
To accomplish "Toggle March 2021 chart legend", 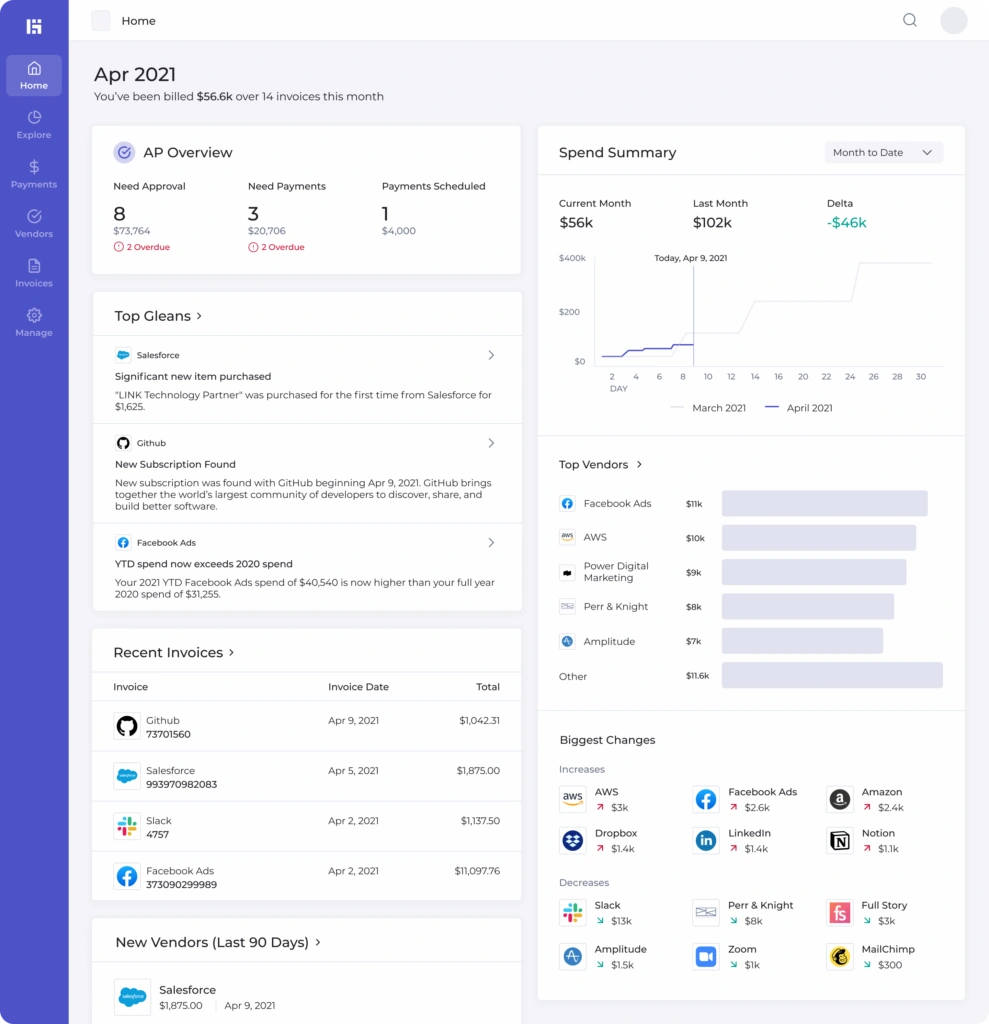I will 708,408.
